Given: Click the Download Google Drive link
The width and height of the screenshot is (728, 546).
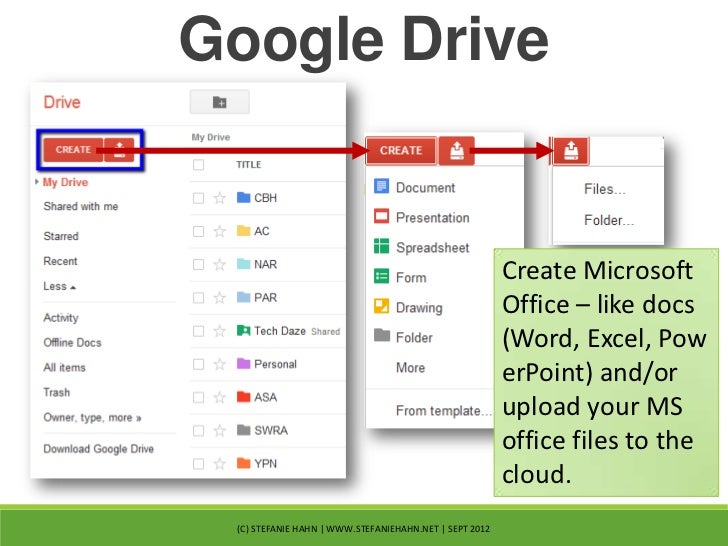Looking at the screenshot, I should [98, 449].
